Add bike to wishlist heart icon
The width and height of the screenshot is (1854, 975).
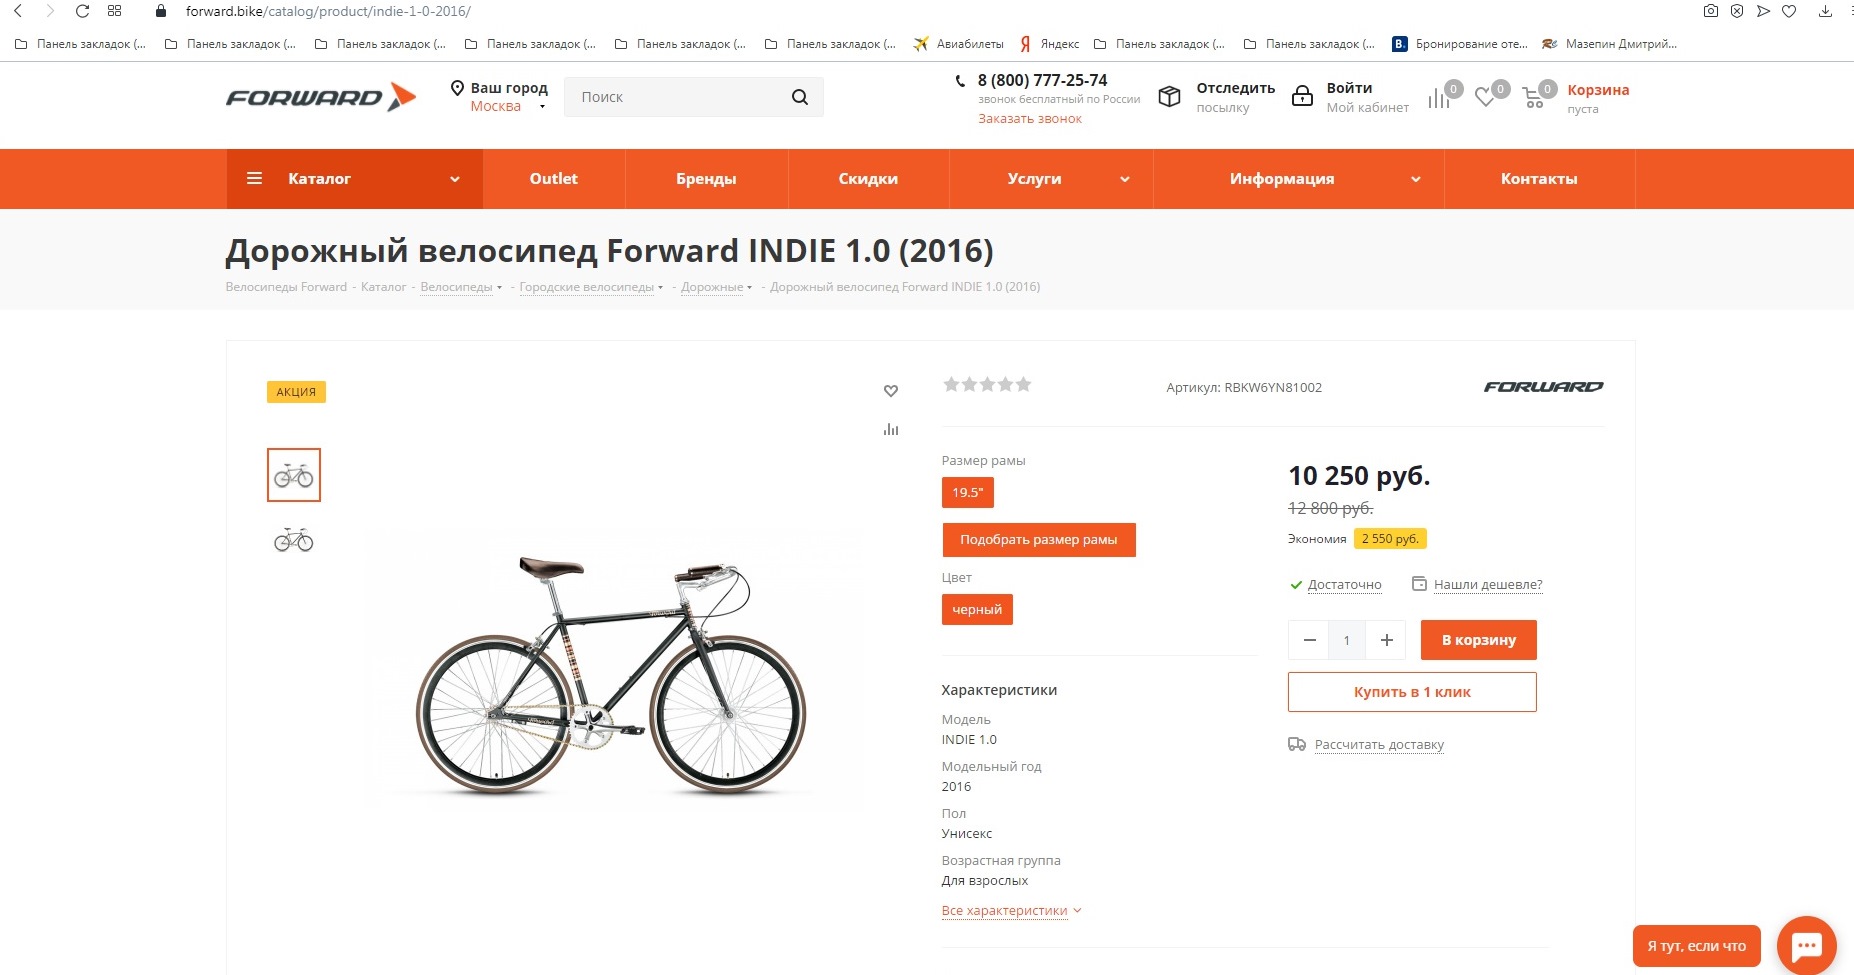(x=891, y=391)
